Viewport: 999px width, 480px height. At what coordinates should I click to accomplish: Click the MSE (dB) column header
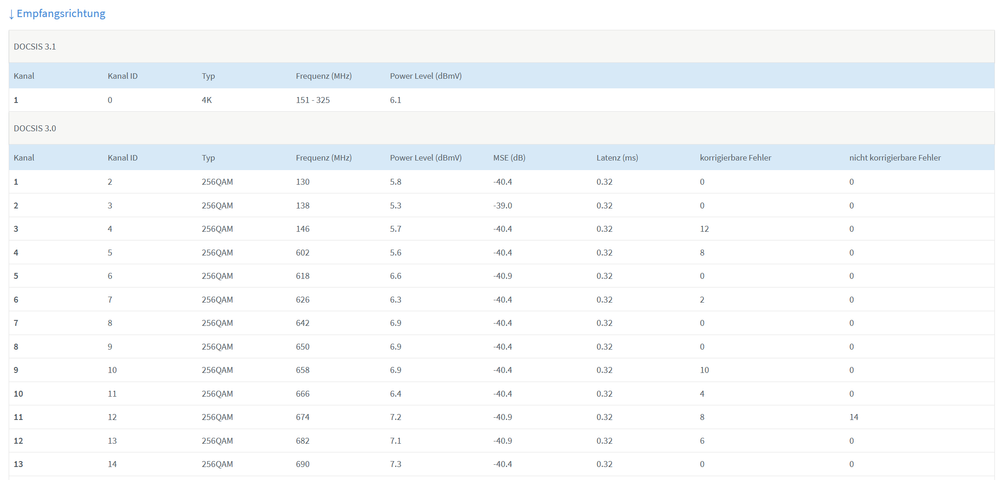(509, 158)
